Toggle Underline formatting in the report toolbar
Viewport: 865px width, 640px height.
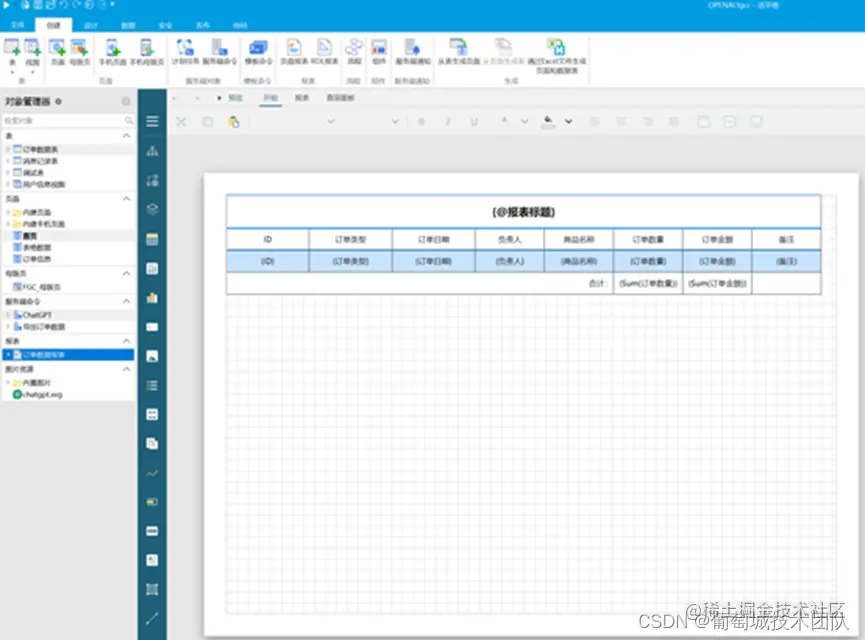point(474,121)
